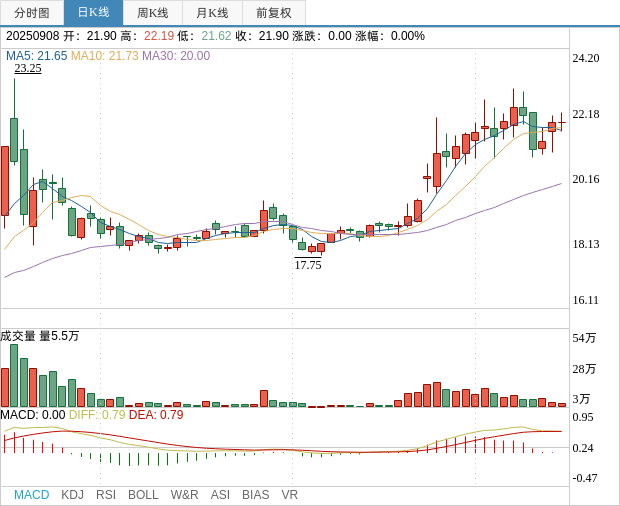Click the 20.16 price axis label
620x506 pixels.
[x=586, y=179]
